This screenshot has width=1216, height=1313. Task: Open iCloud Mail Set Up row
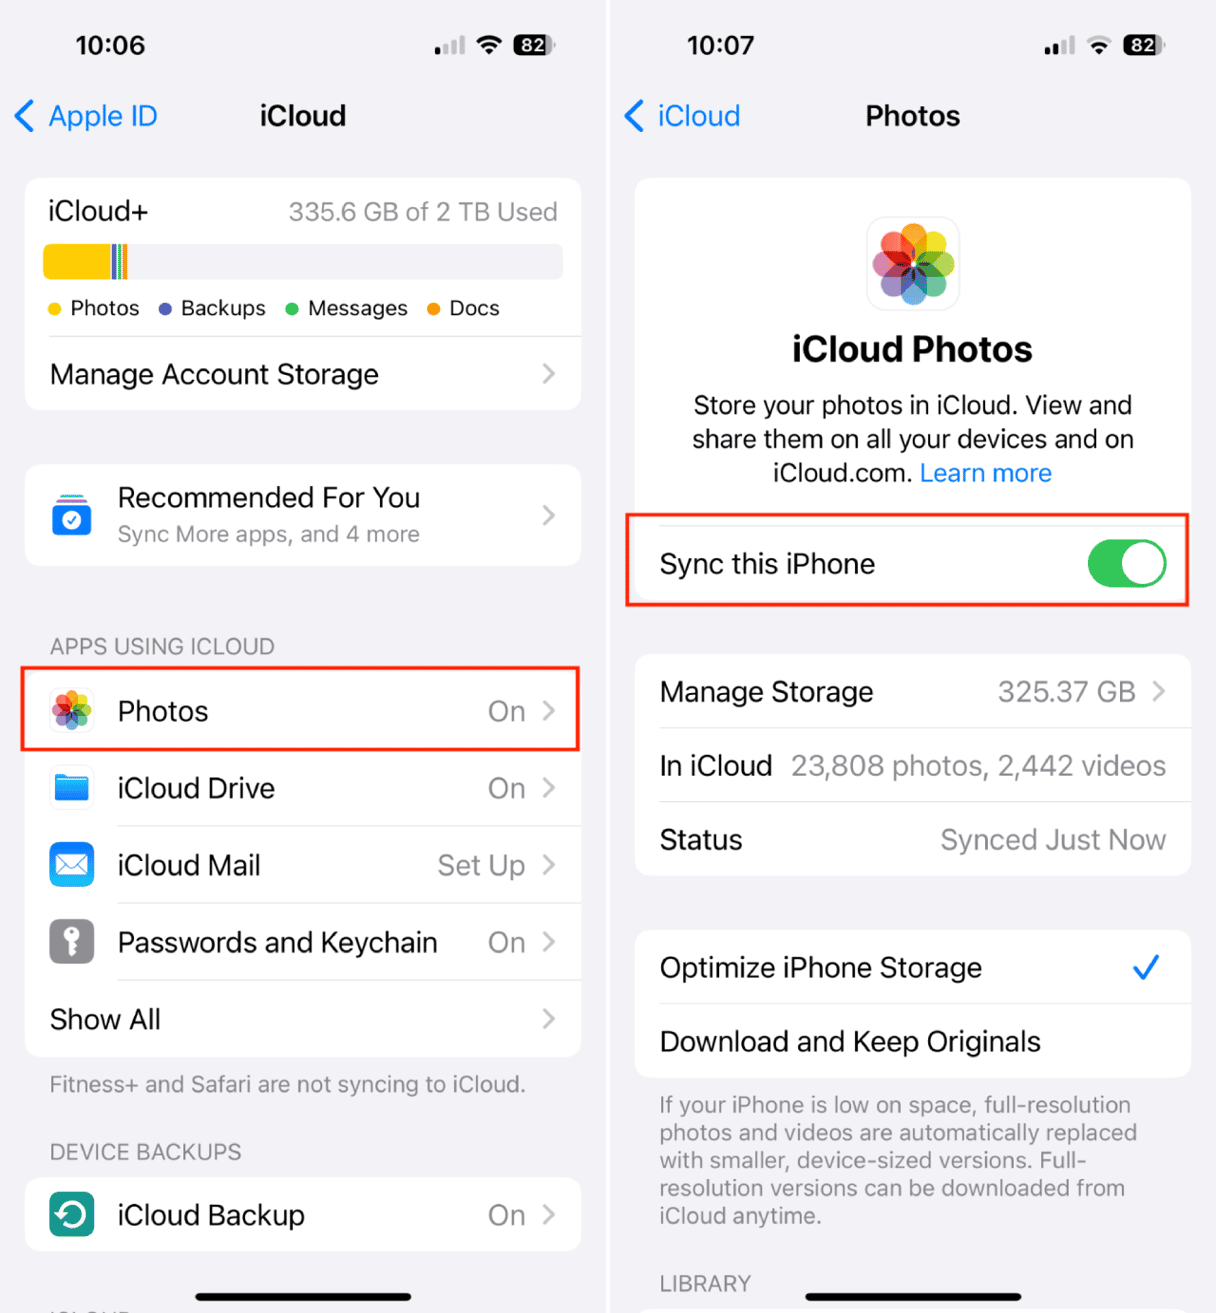[x=303, y=865]
